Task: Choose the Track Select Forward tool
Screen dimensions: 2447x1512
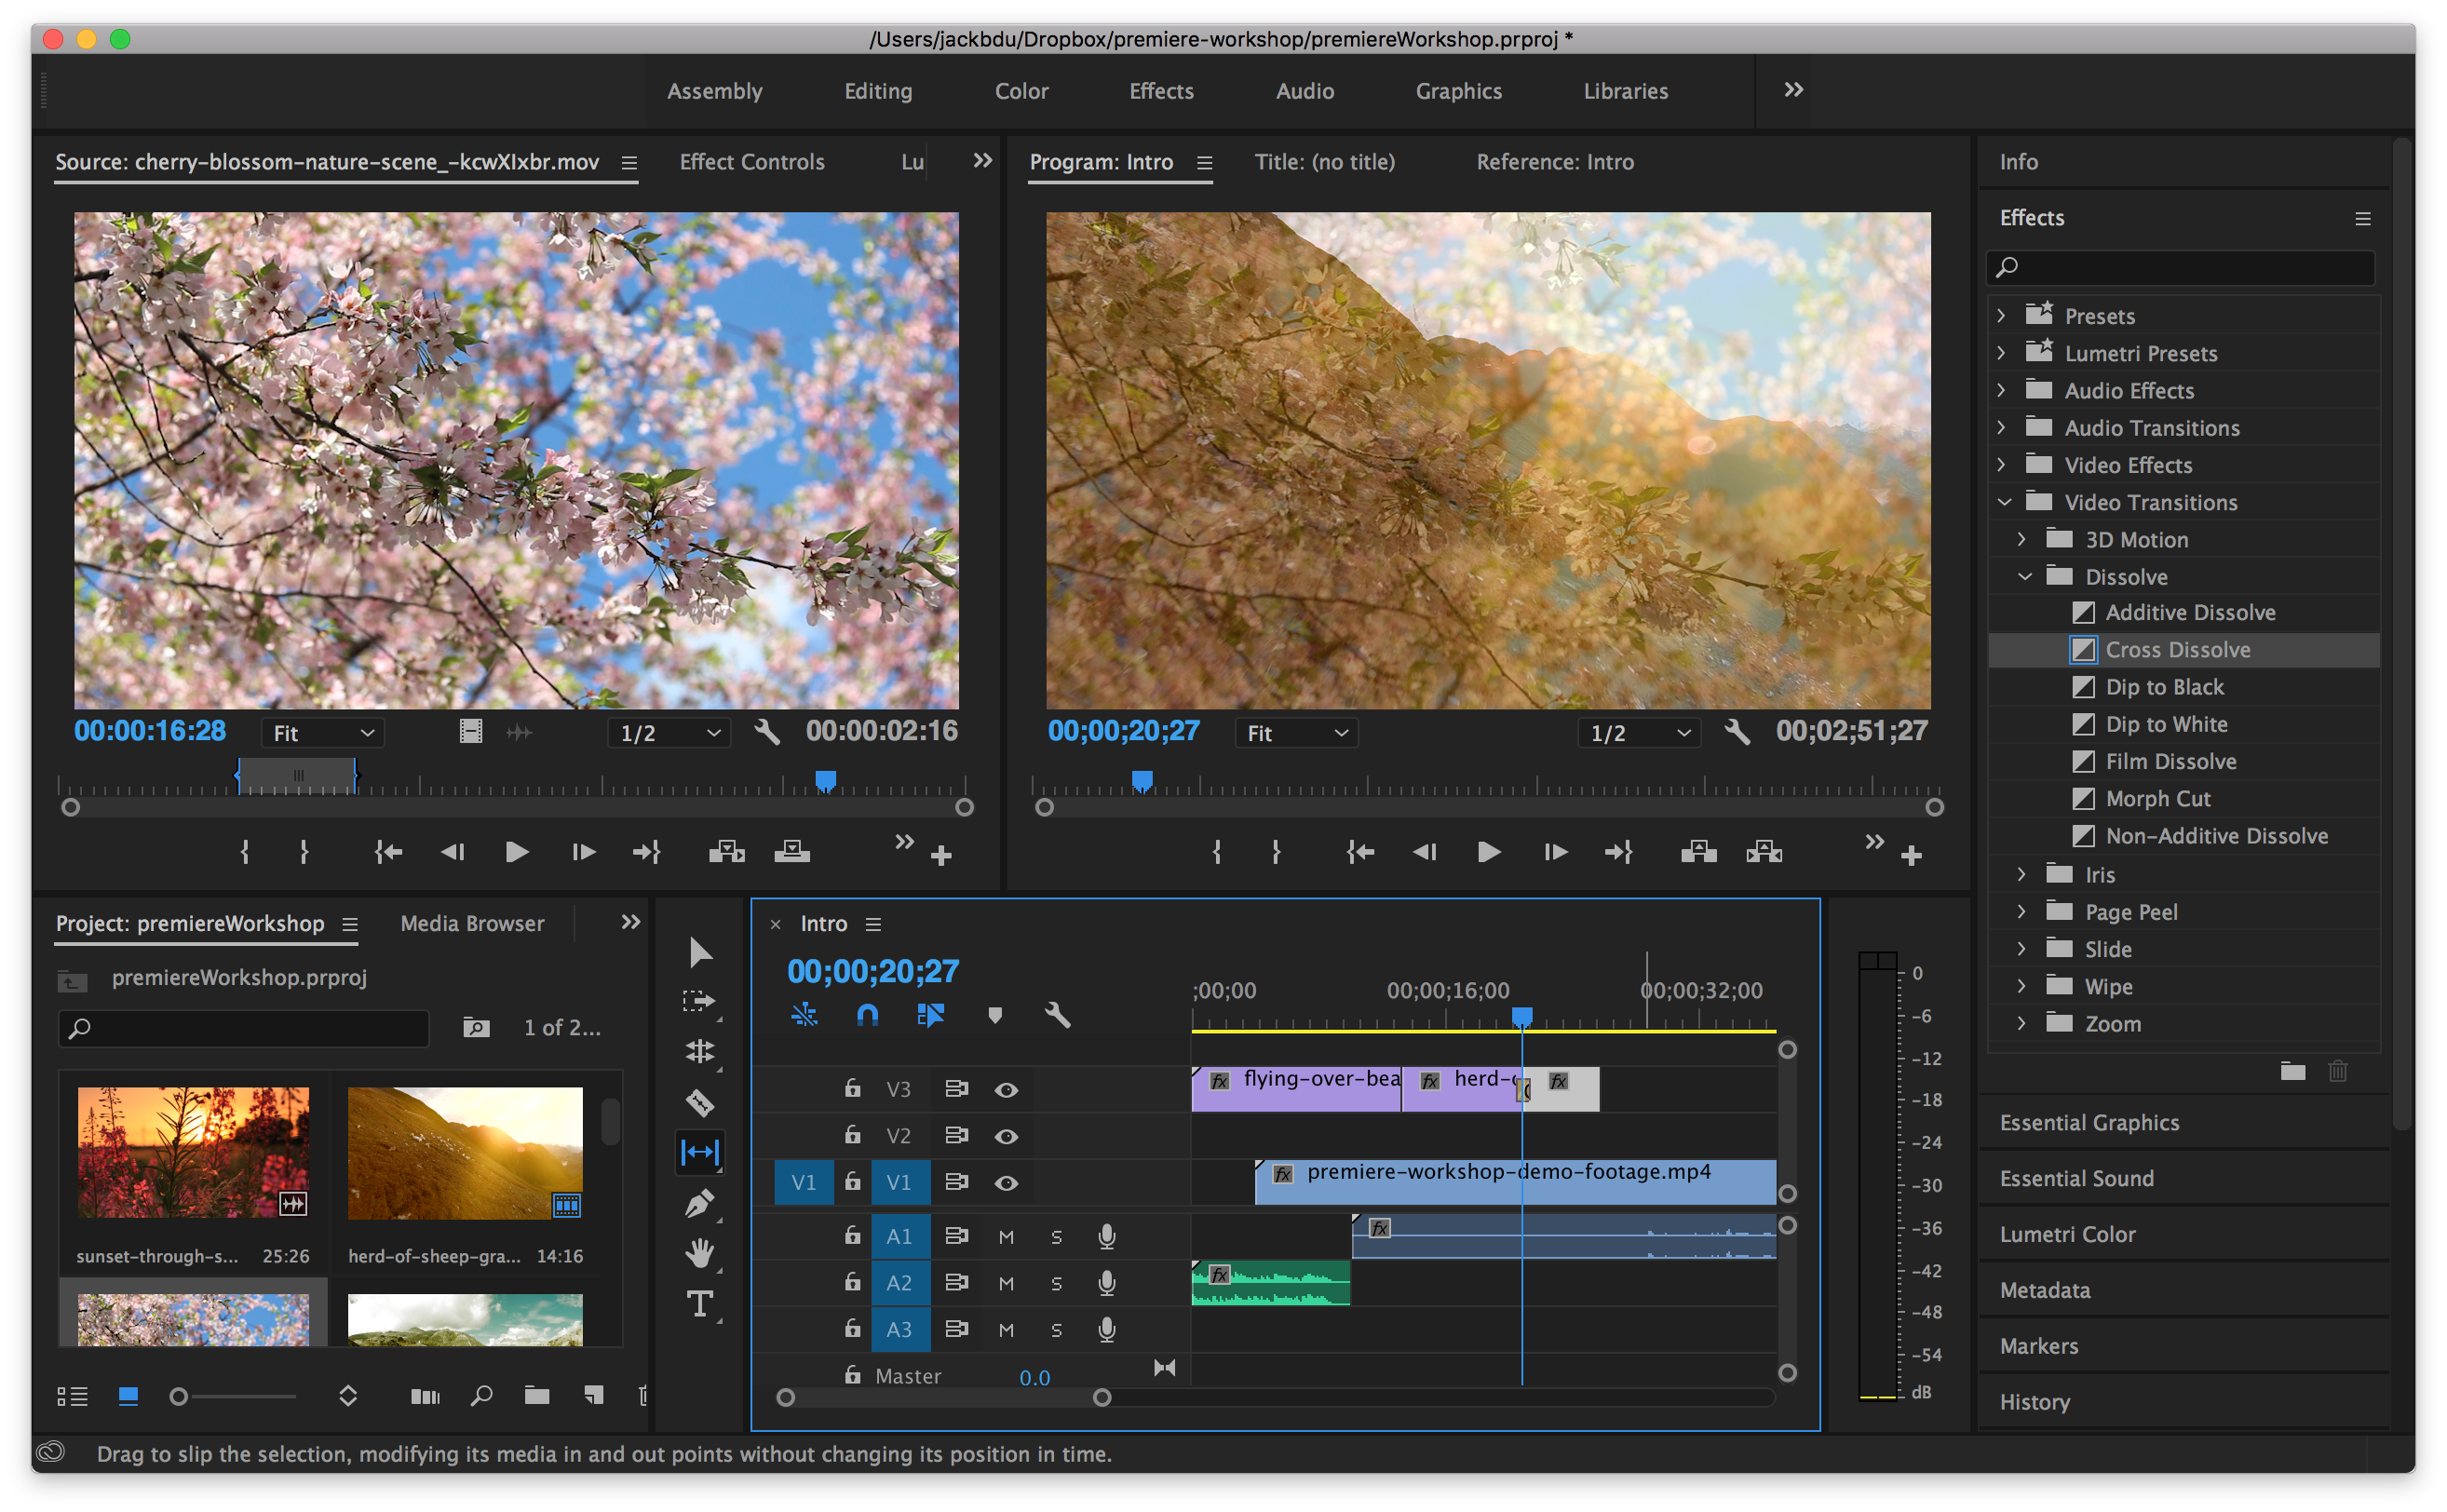Action: [698, 1001]
